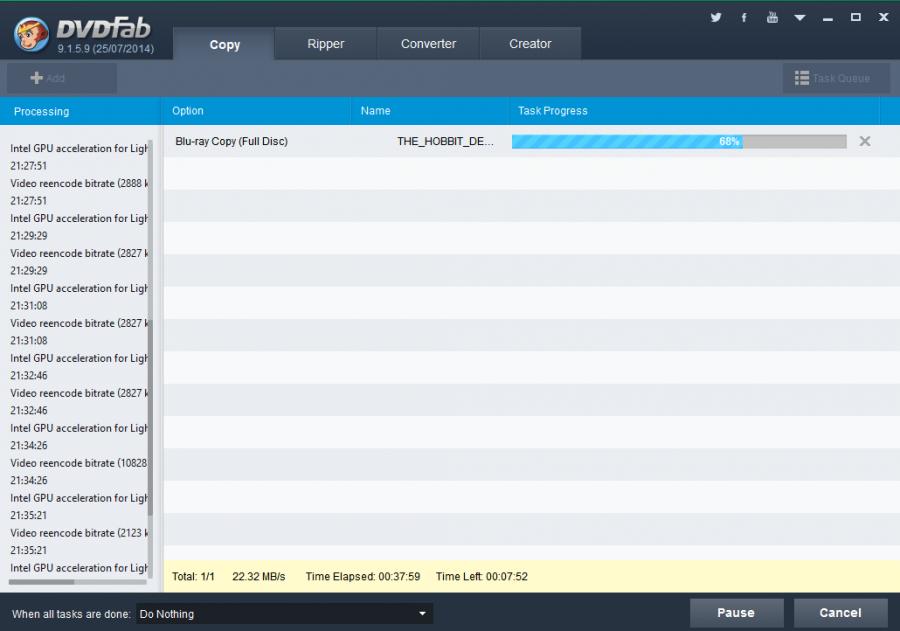Open the Facebook link icon
900x631 pixels.
pyautogui.click(x=744, y=18)
